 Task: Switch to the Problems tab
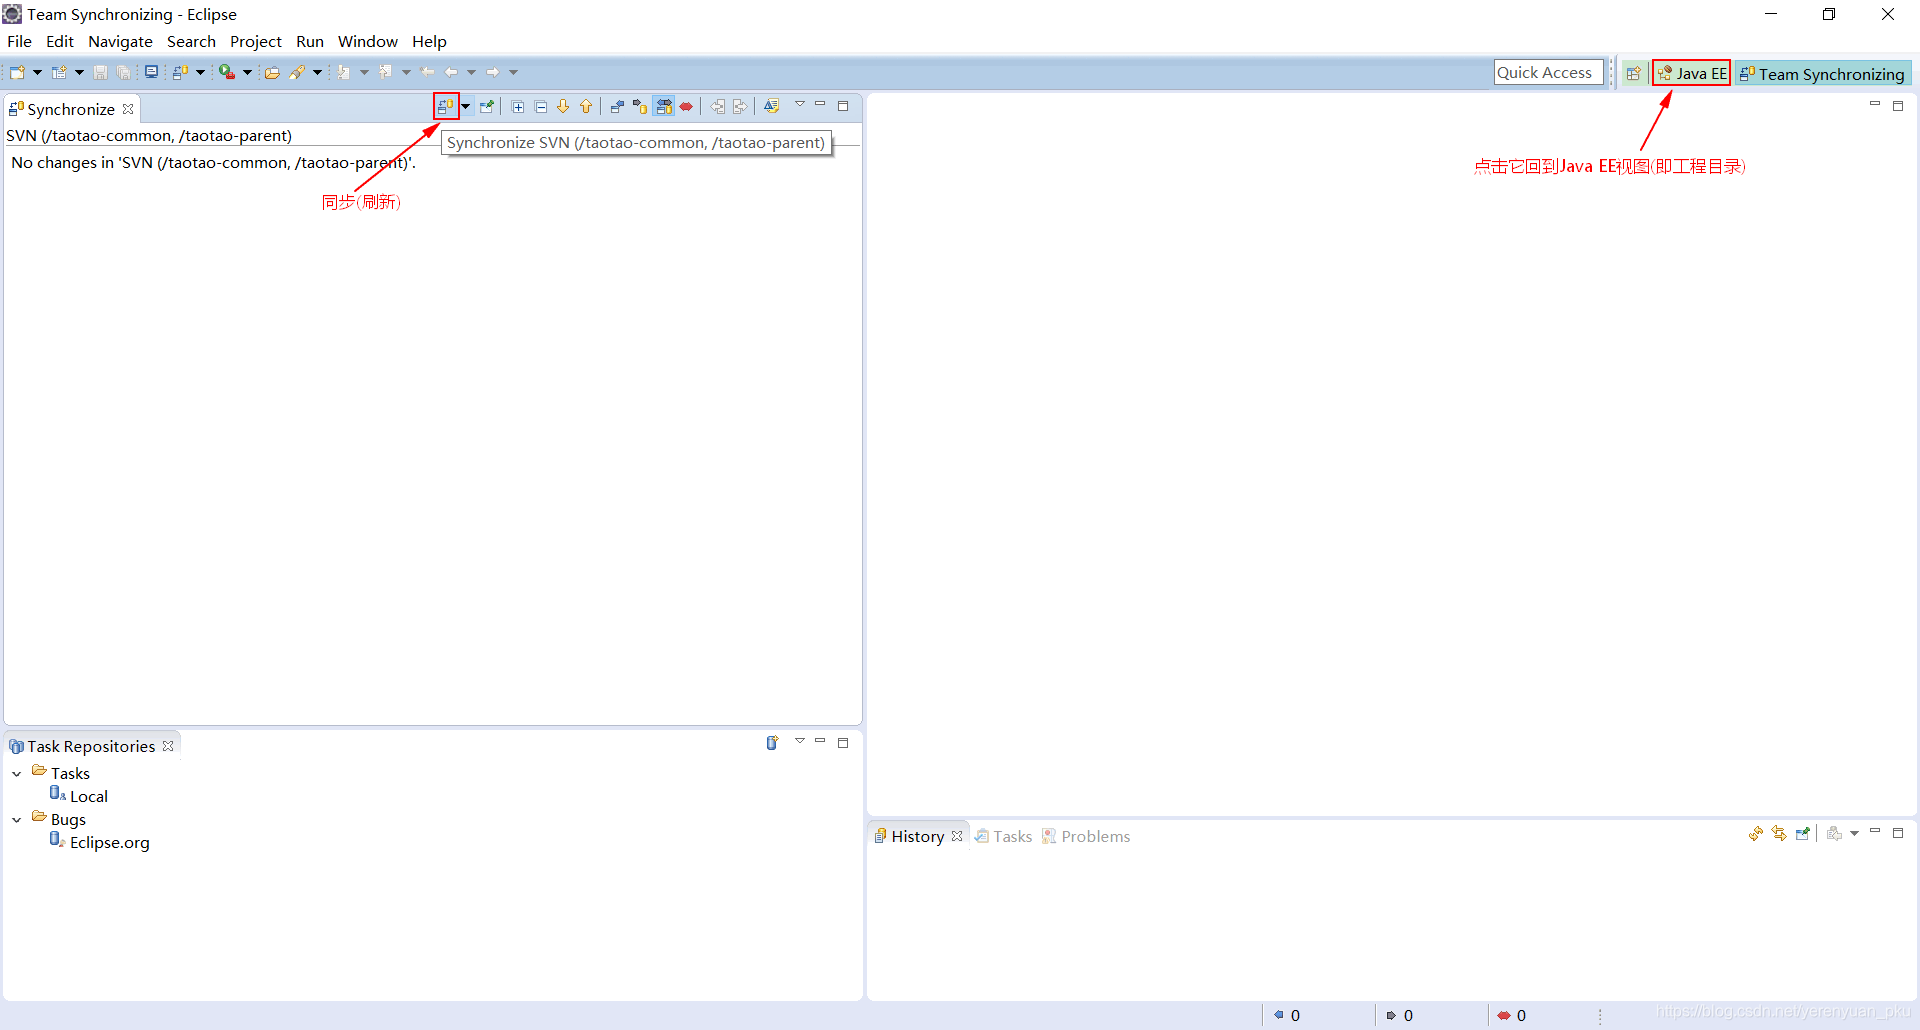click(1086, 836)
